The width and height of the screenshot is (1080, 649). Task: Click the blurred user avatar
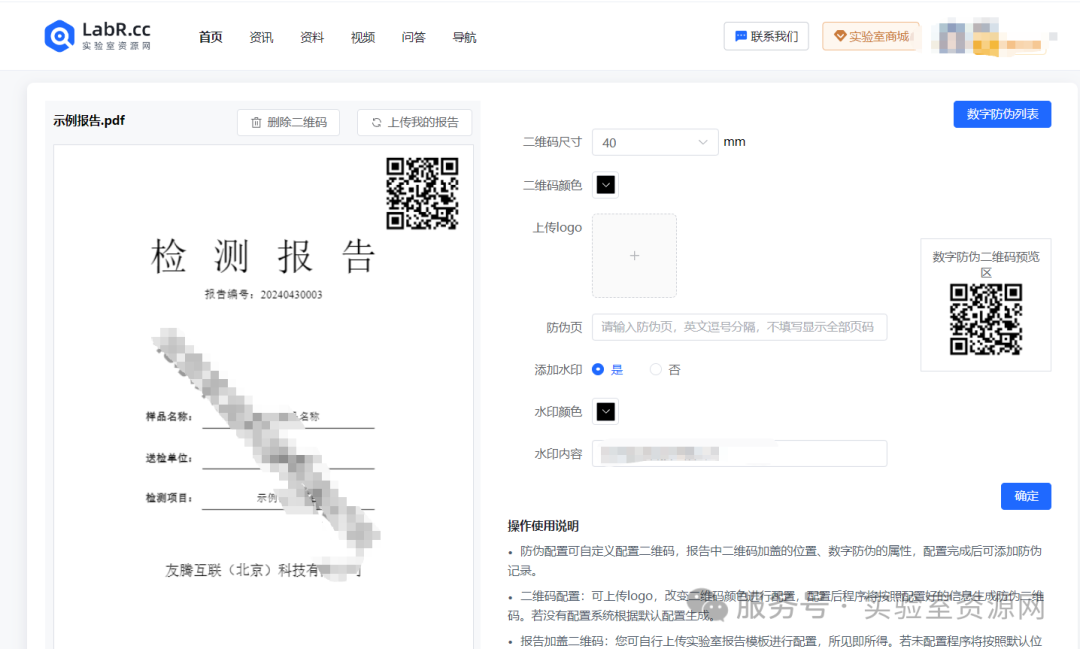point(951,37)
